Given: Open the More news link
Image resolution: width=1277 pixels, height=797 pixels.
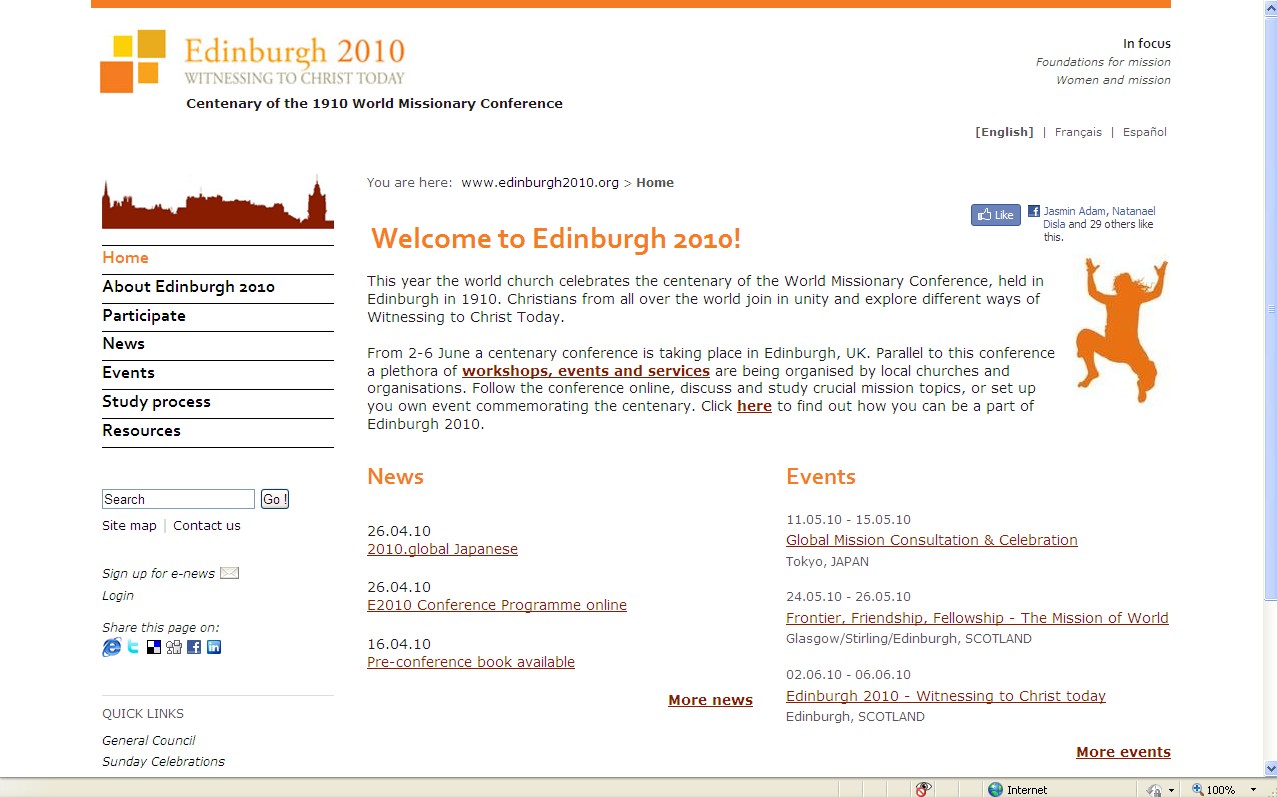Looking at the screenshot, I should pos(710,700).
